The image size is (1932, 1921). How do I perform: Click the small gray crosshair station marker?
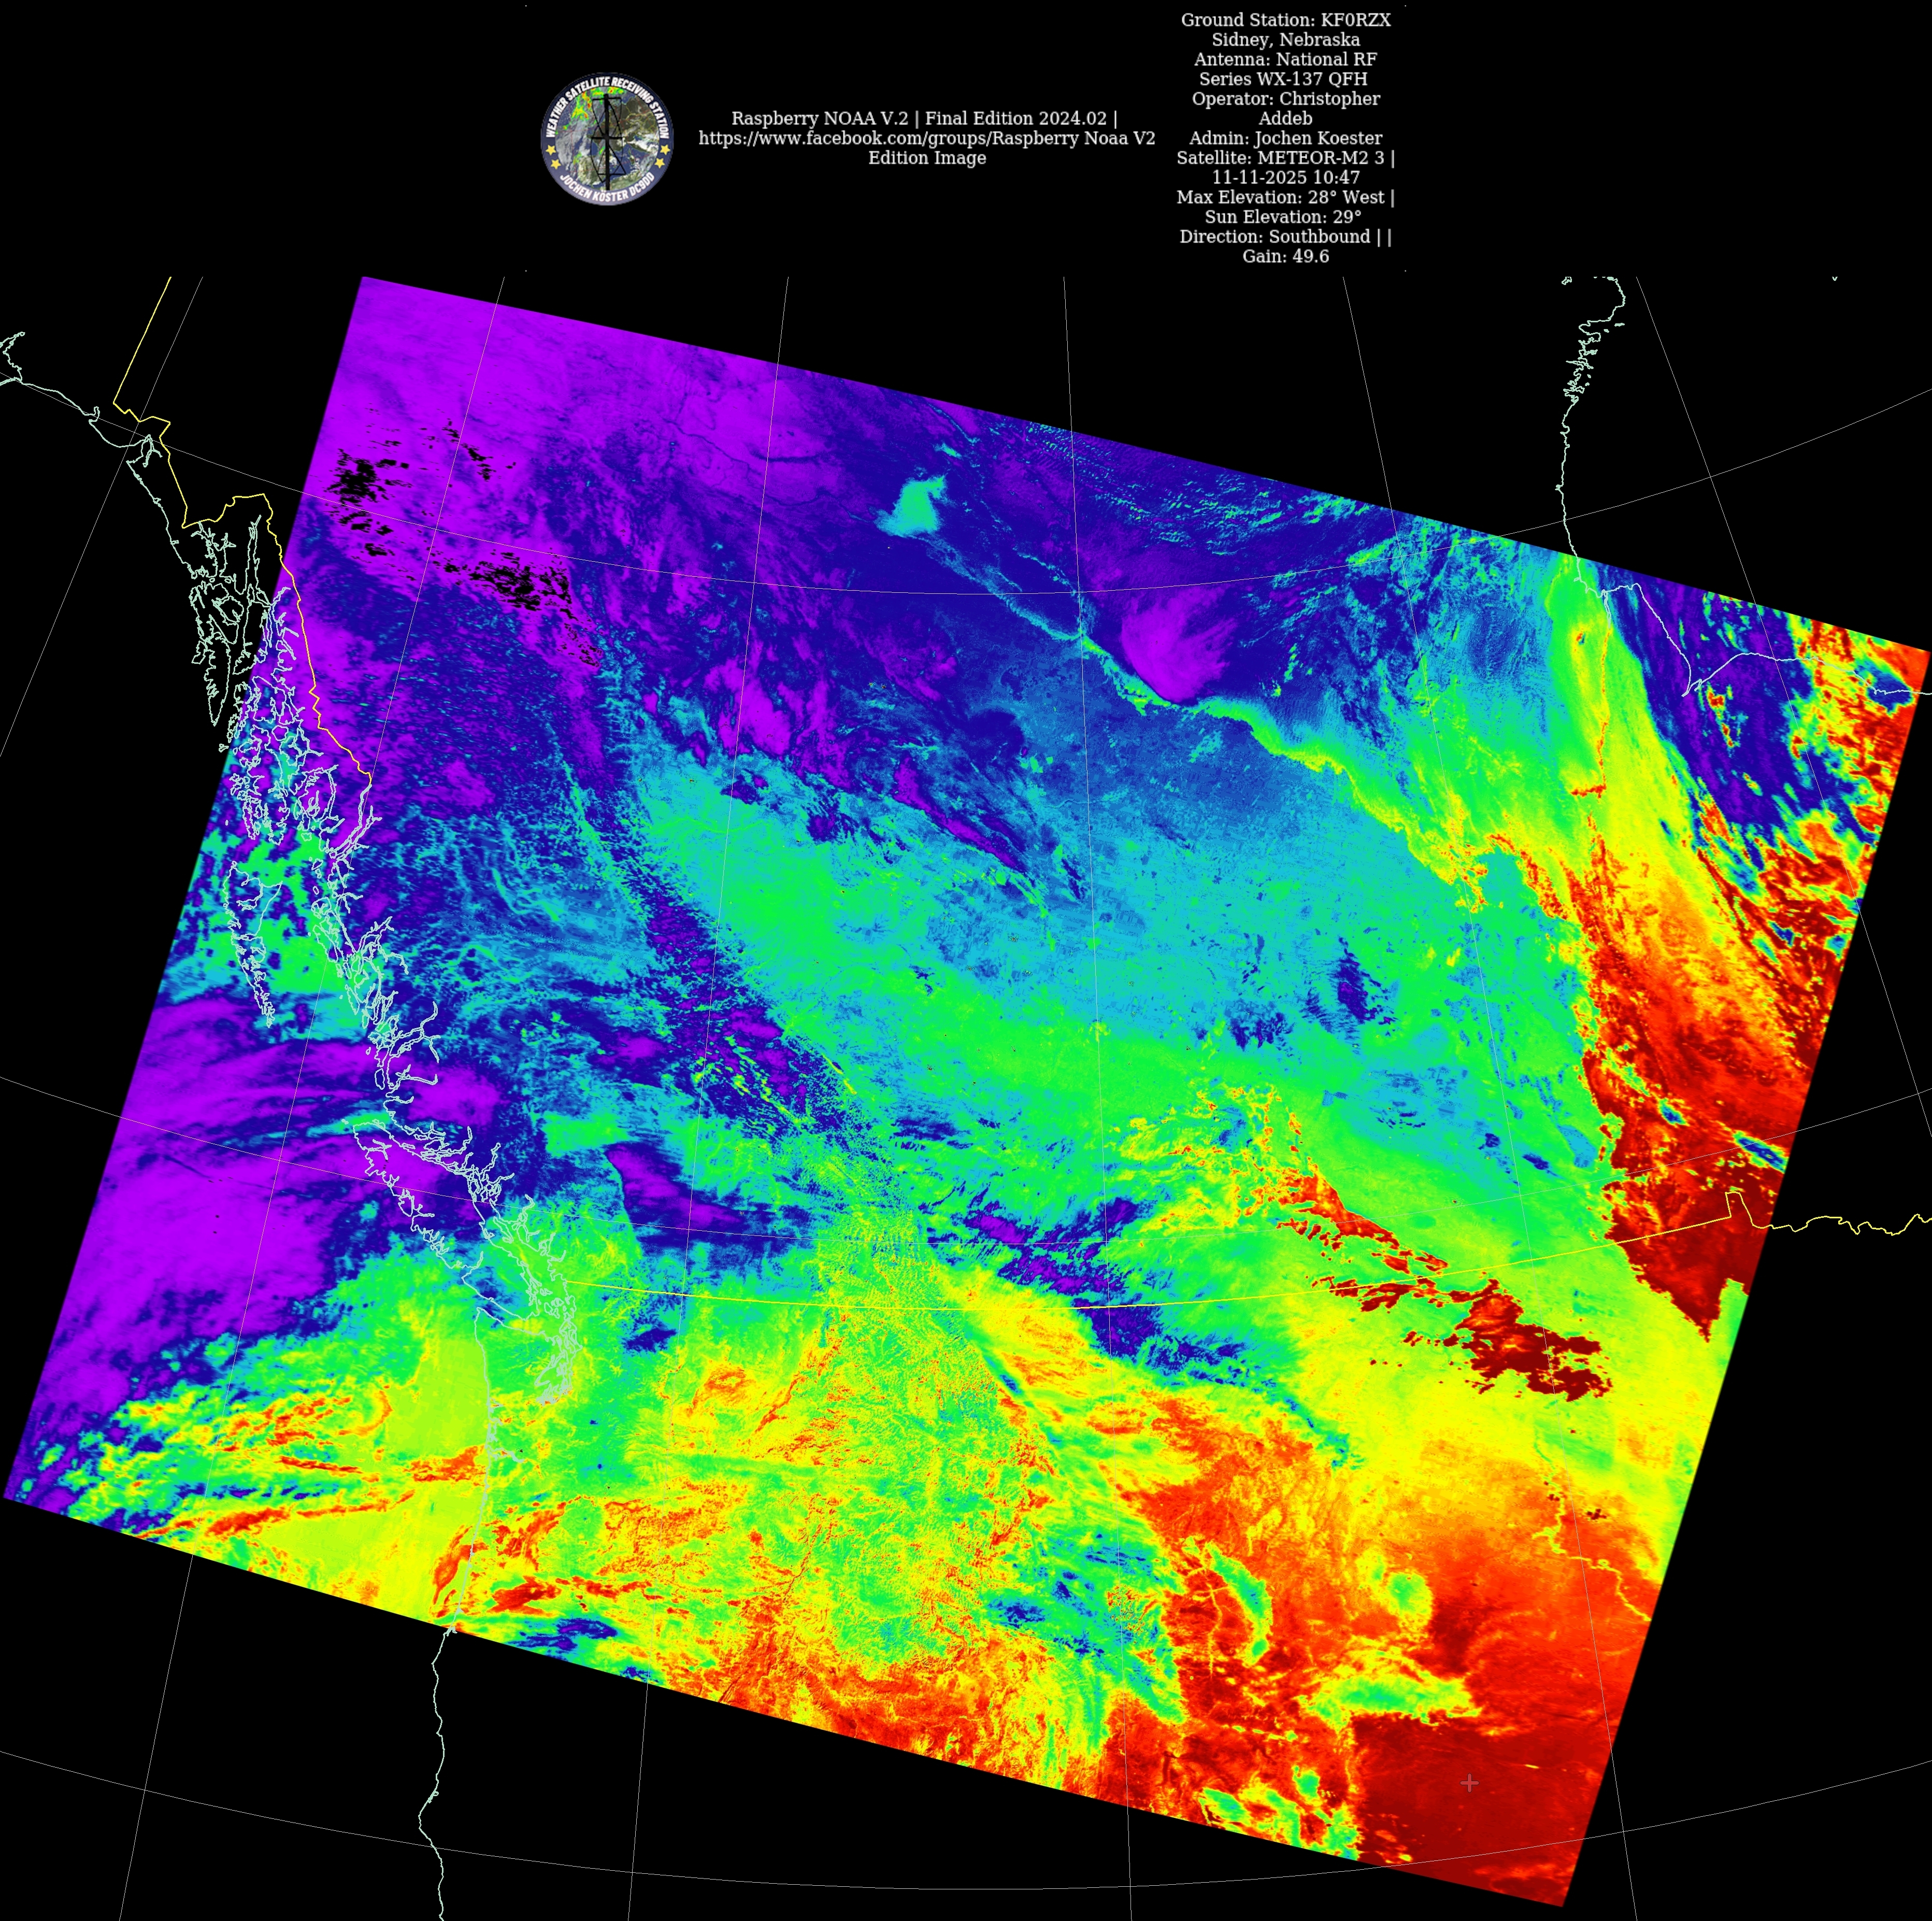click(x=1469, y=1782)
